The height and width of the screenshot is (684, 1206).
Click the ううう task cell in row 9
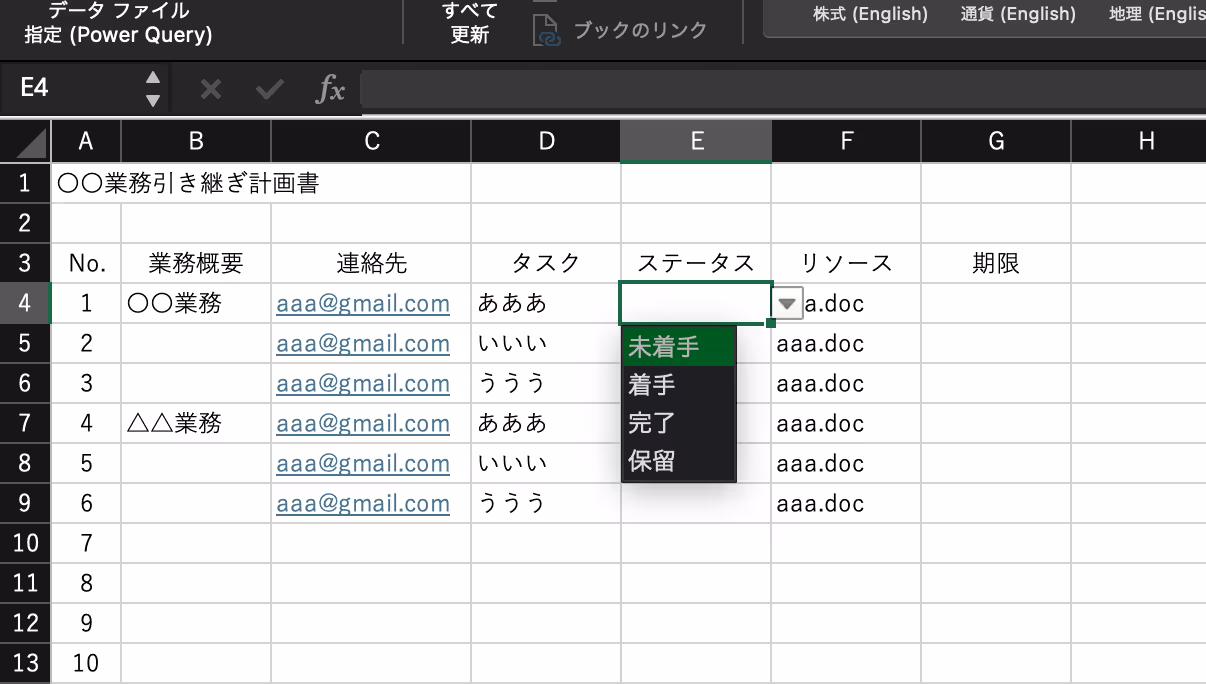[546, 503]
